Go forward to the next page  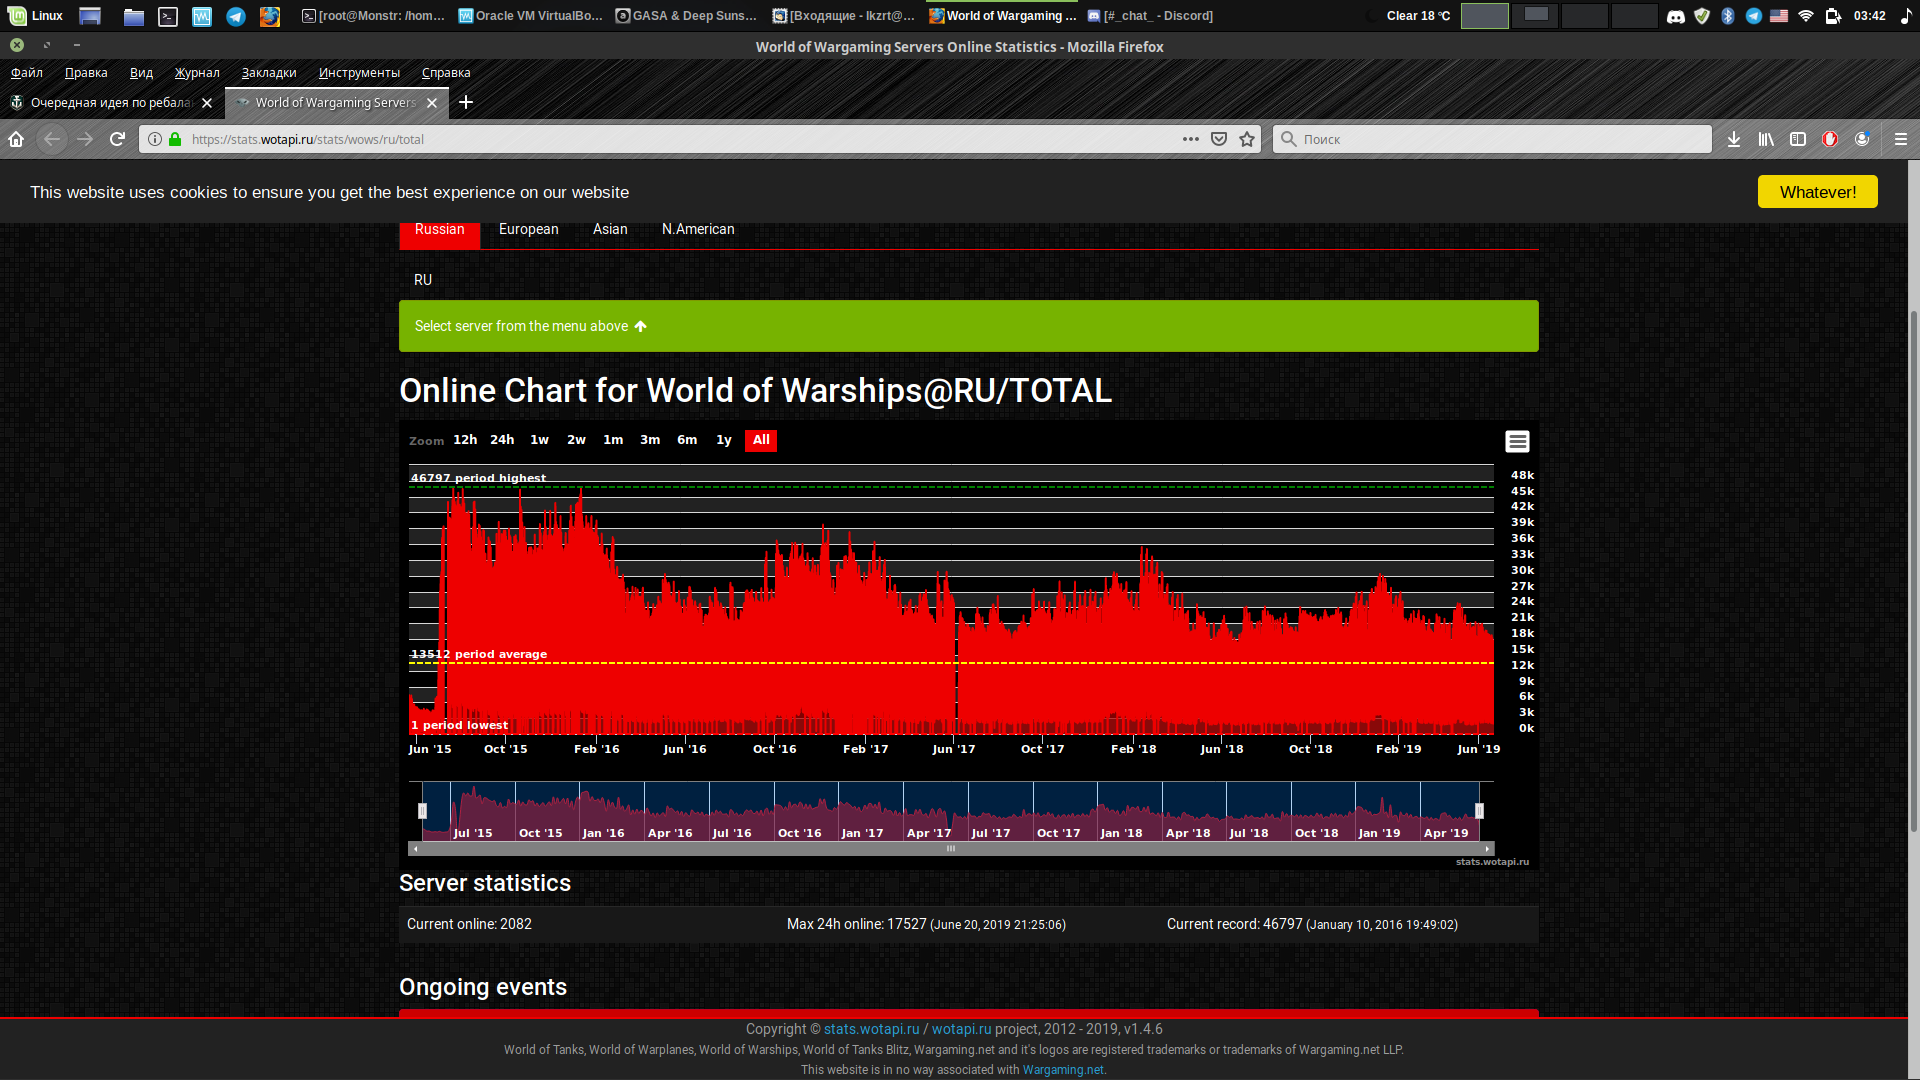point(85,139)
